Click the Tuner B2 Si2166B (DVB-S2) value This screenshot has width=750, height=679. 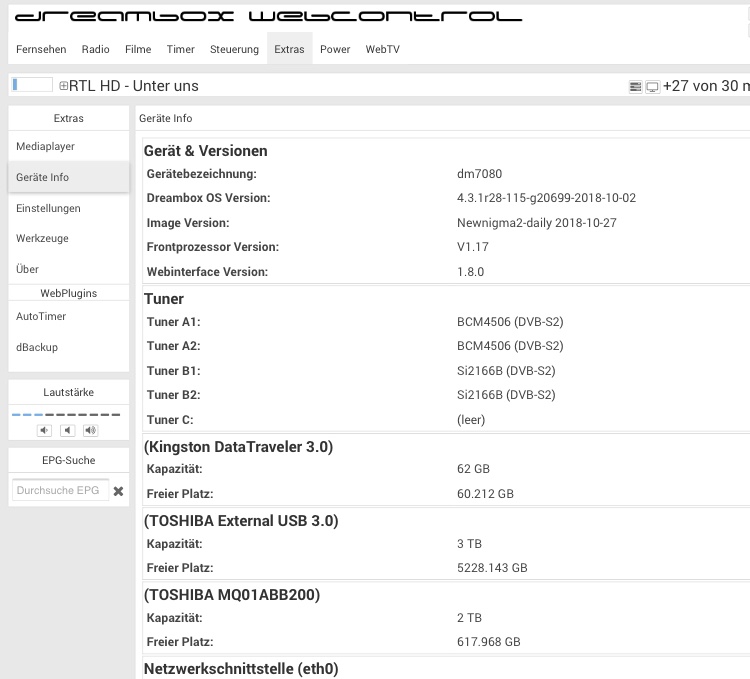506,395
